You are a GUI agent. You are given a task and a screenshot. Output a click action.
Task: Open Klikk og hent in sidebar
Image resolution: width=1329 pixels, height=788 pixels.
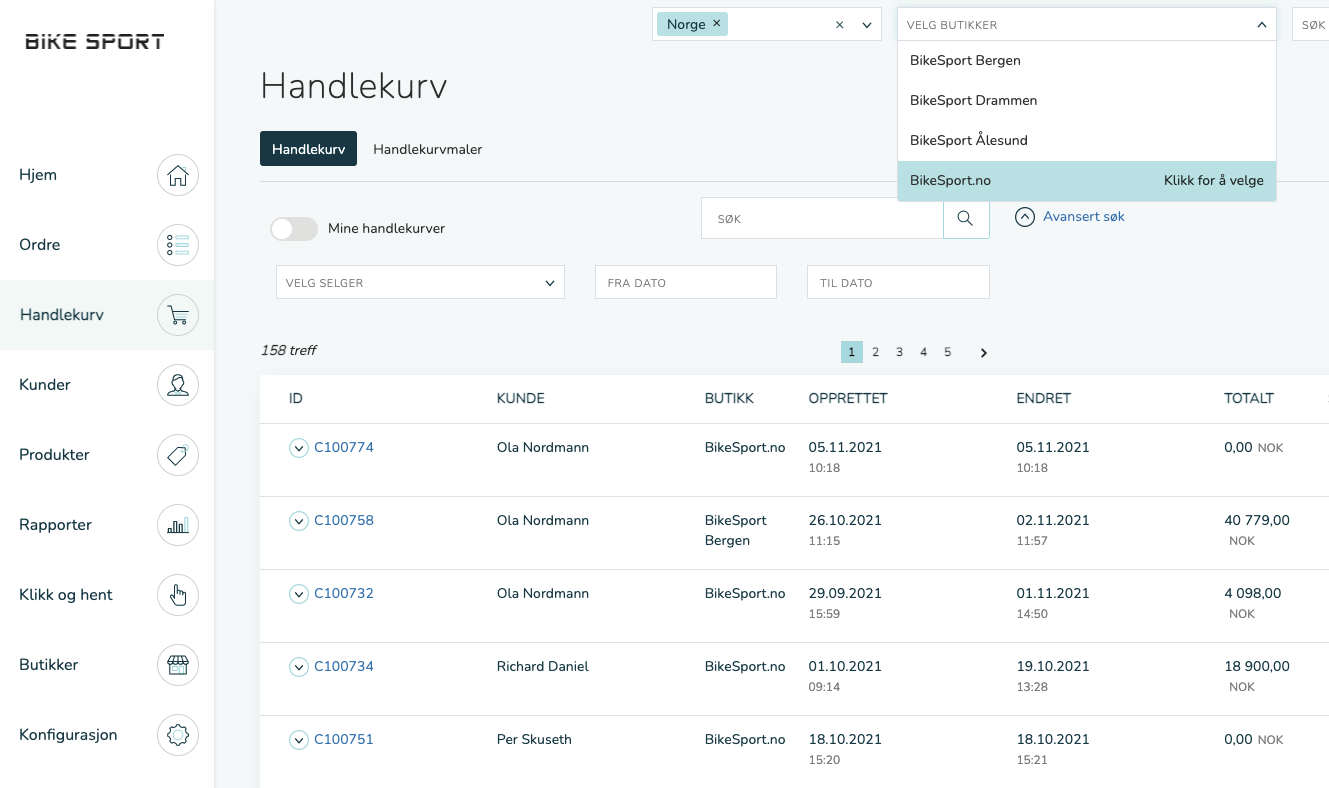[66, 595]
